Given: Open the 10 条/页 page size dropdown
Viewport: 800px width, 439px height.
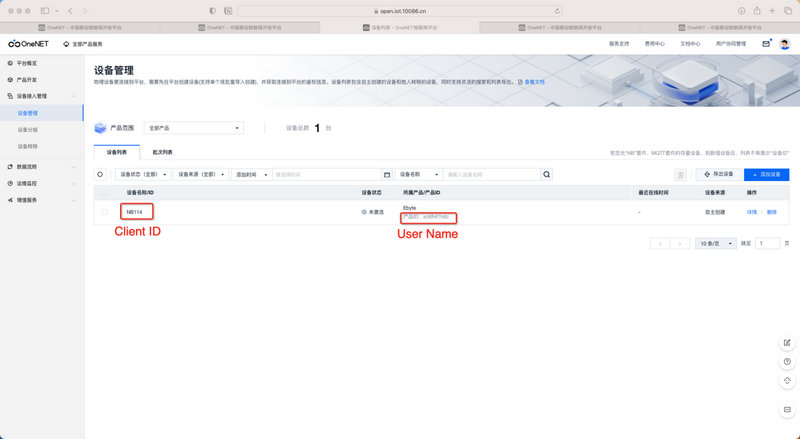Looking at the screenshot, I should click(x=716, y=243).
